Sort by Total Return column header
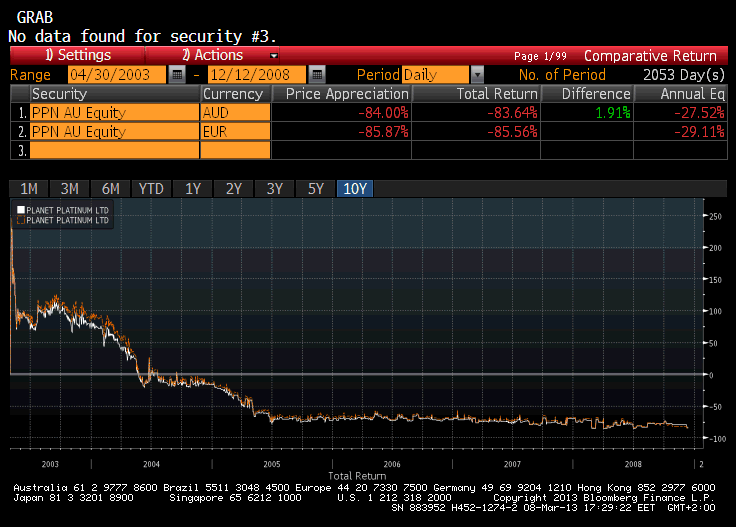 [x=476, y=94]
